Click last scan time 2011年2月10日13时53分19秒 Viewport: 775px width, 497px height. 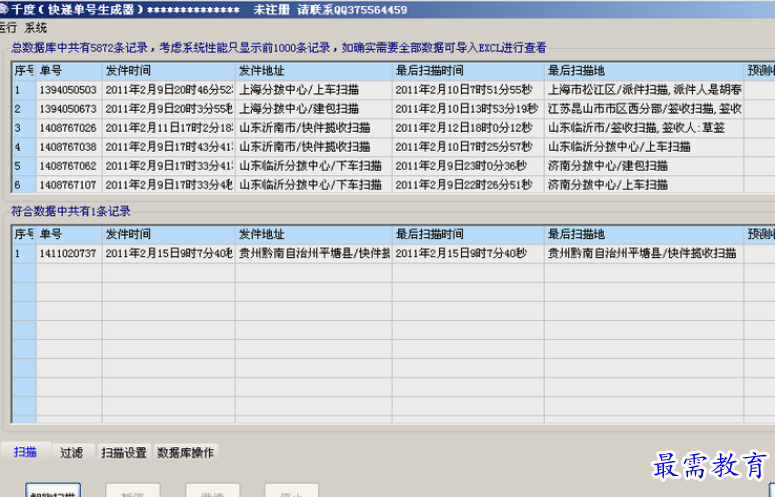(x=468, y=109)
